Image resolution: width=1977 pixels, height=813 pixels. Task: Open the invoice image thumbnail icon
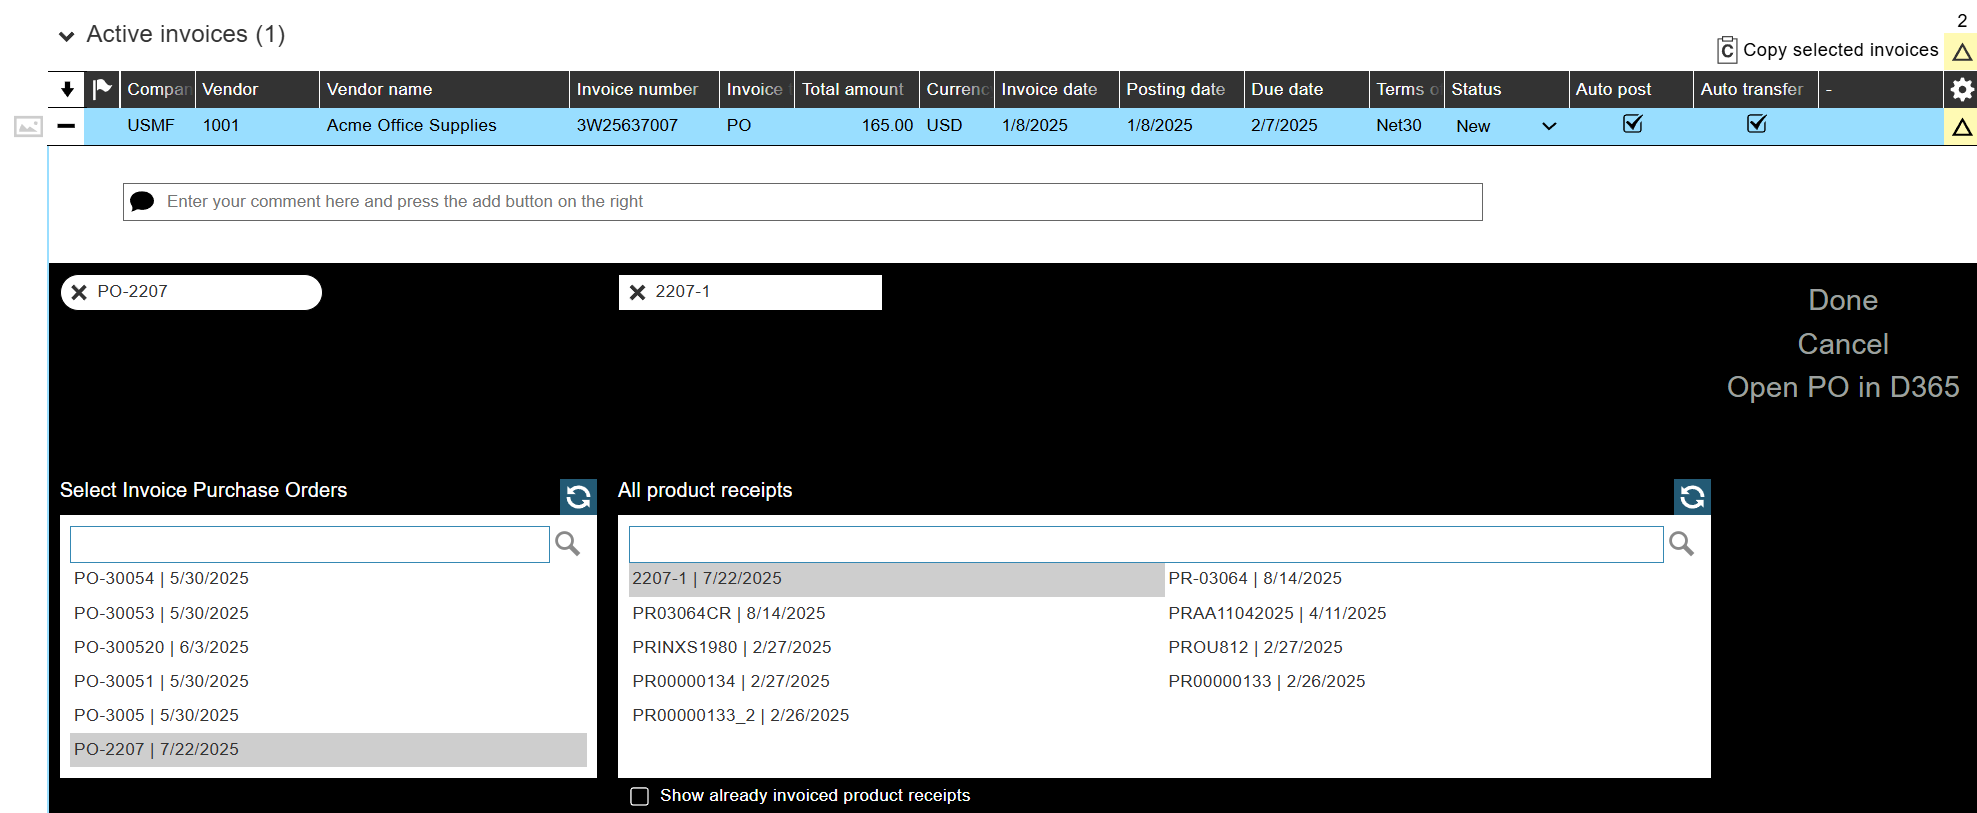pyautogui.click(x=28, y=127)
